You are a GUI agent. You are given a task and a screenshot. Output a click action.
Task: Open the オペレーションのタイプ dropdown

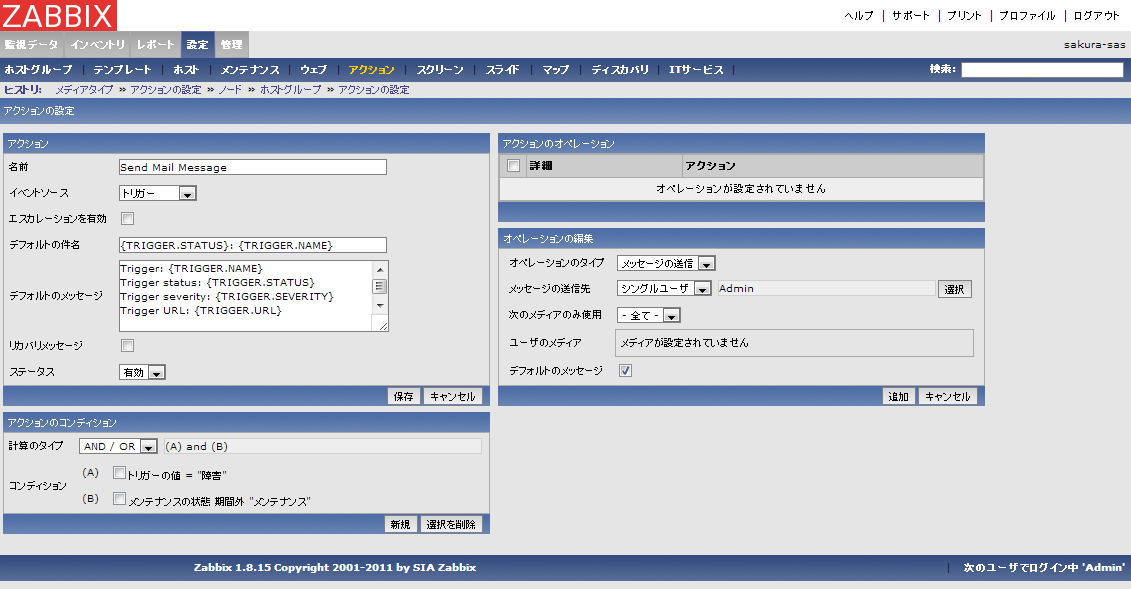click(x=665, y=263)
